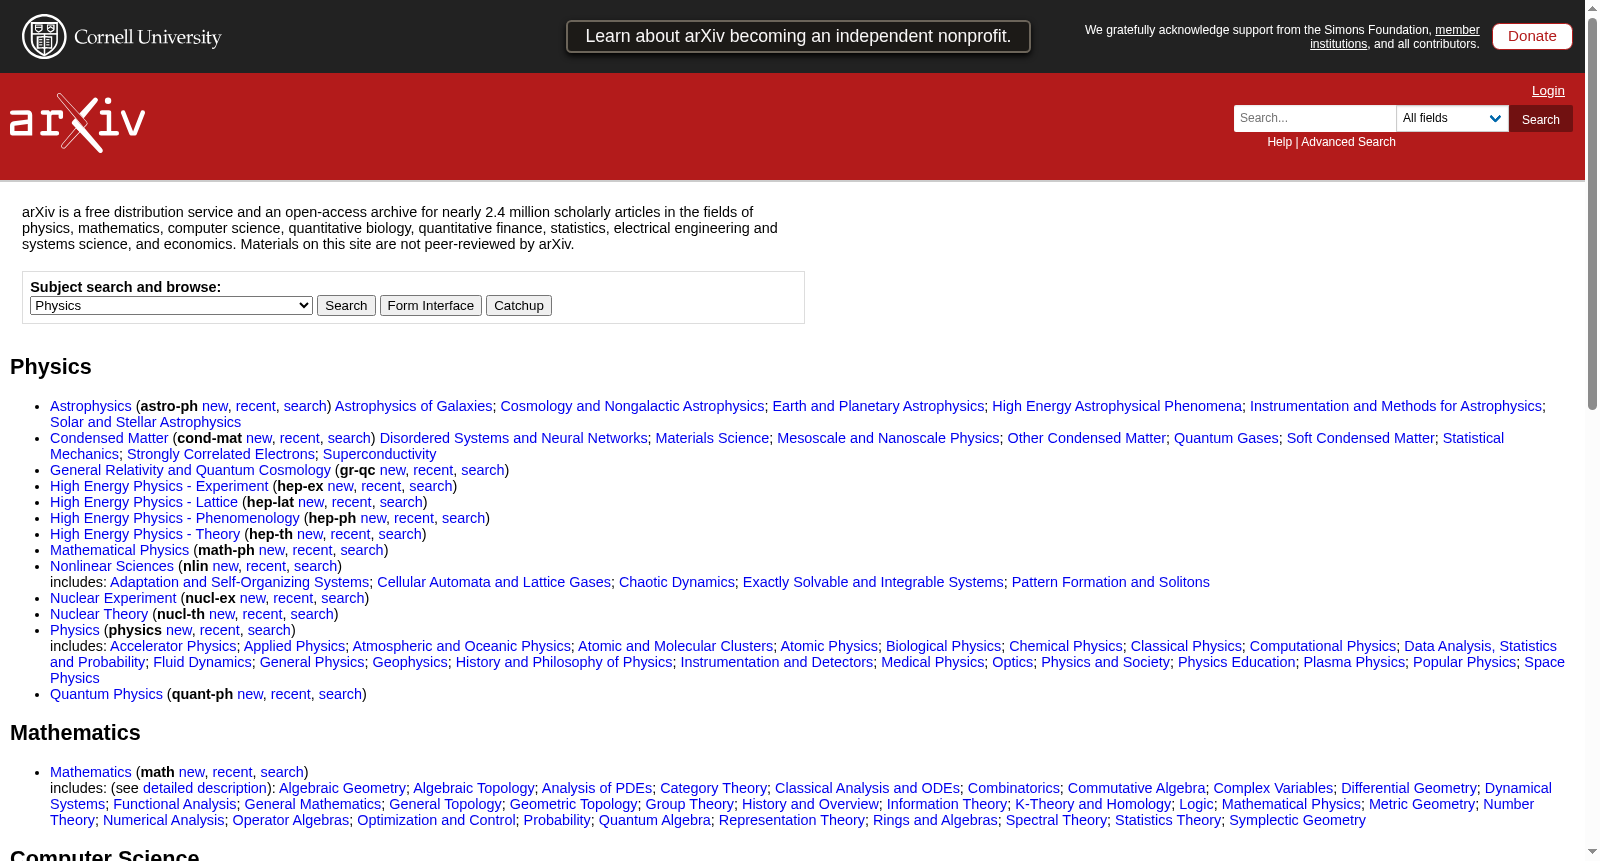Open Quantum Gases link
The width and height of the screenshot is (1600, 861).
(x=1226, y=438)
